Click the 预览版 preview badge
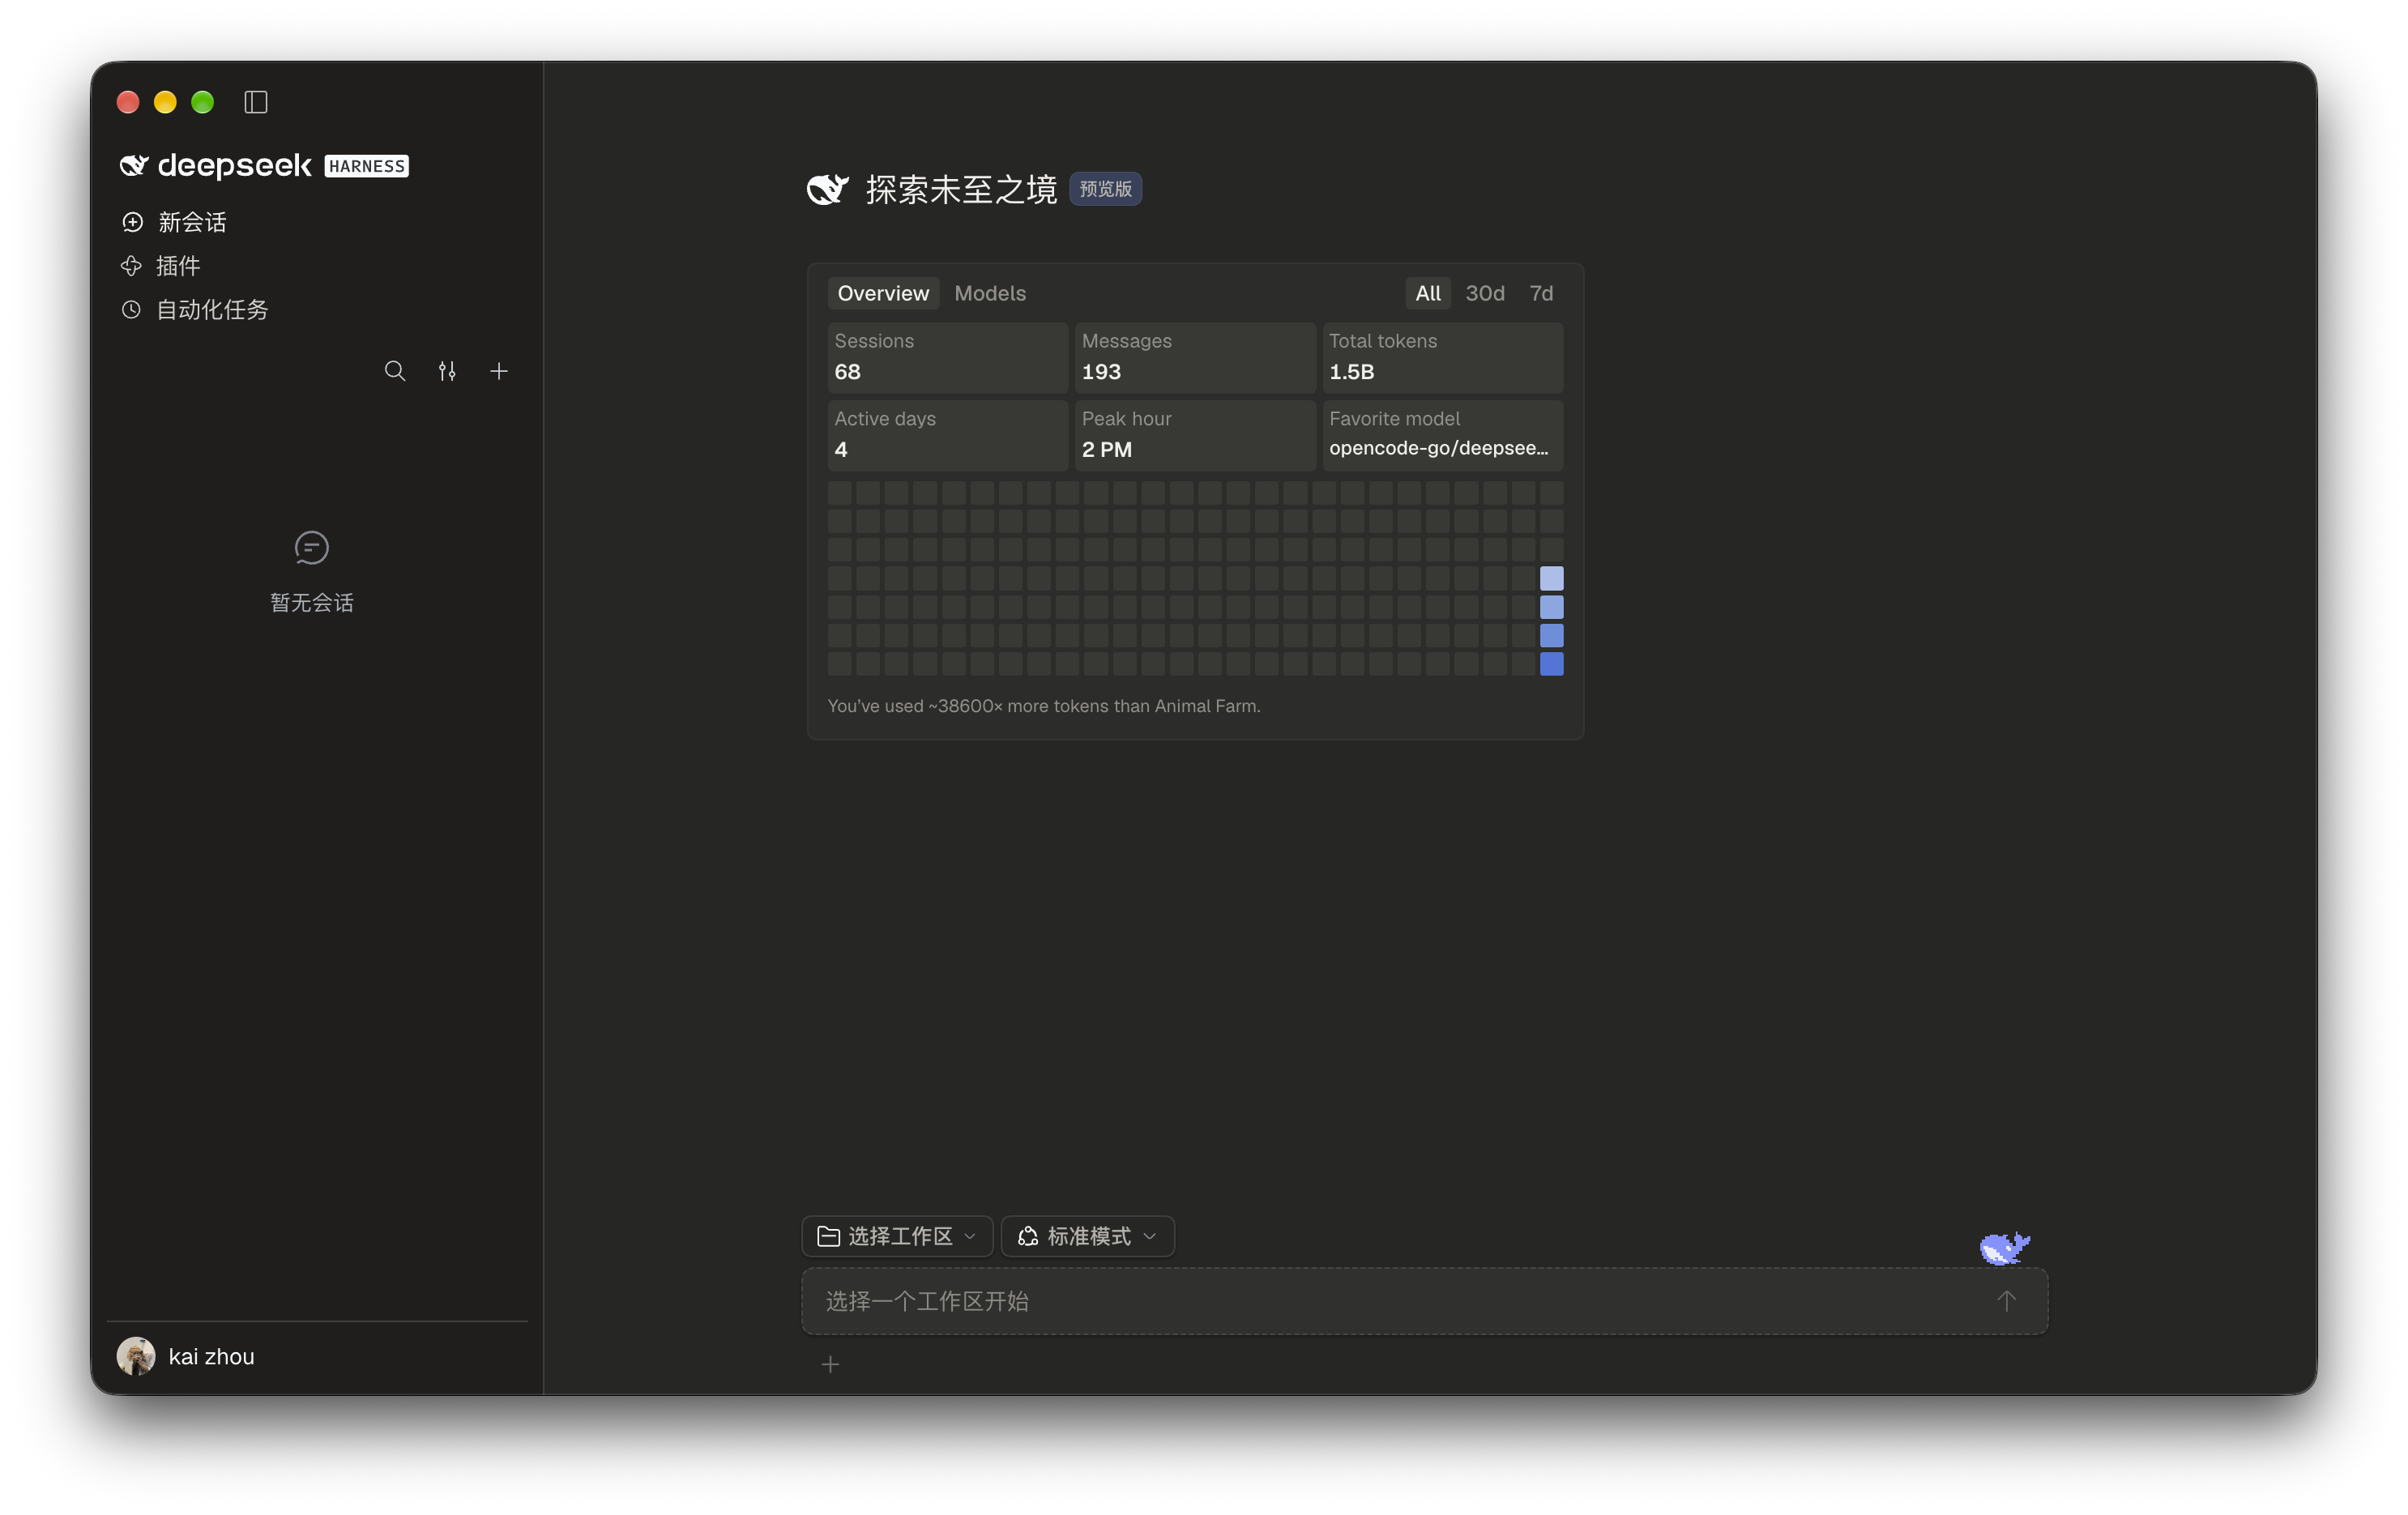2408x1515 pixels. click(1106, 189)
